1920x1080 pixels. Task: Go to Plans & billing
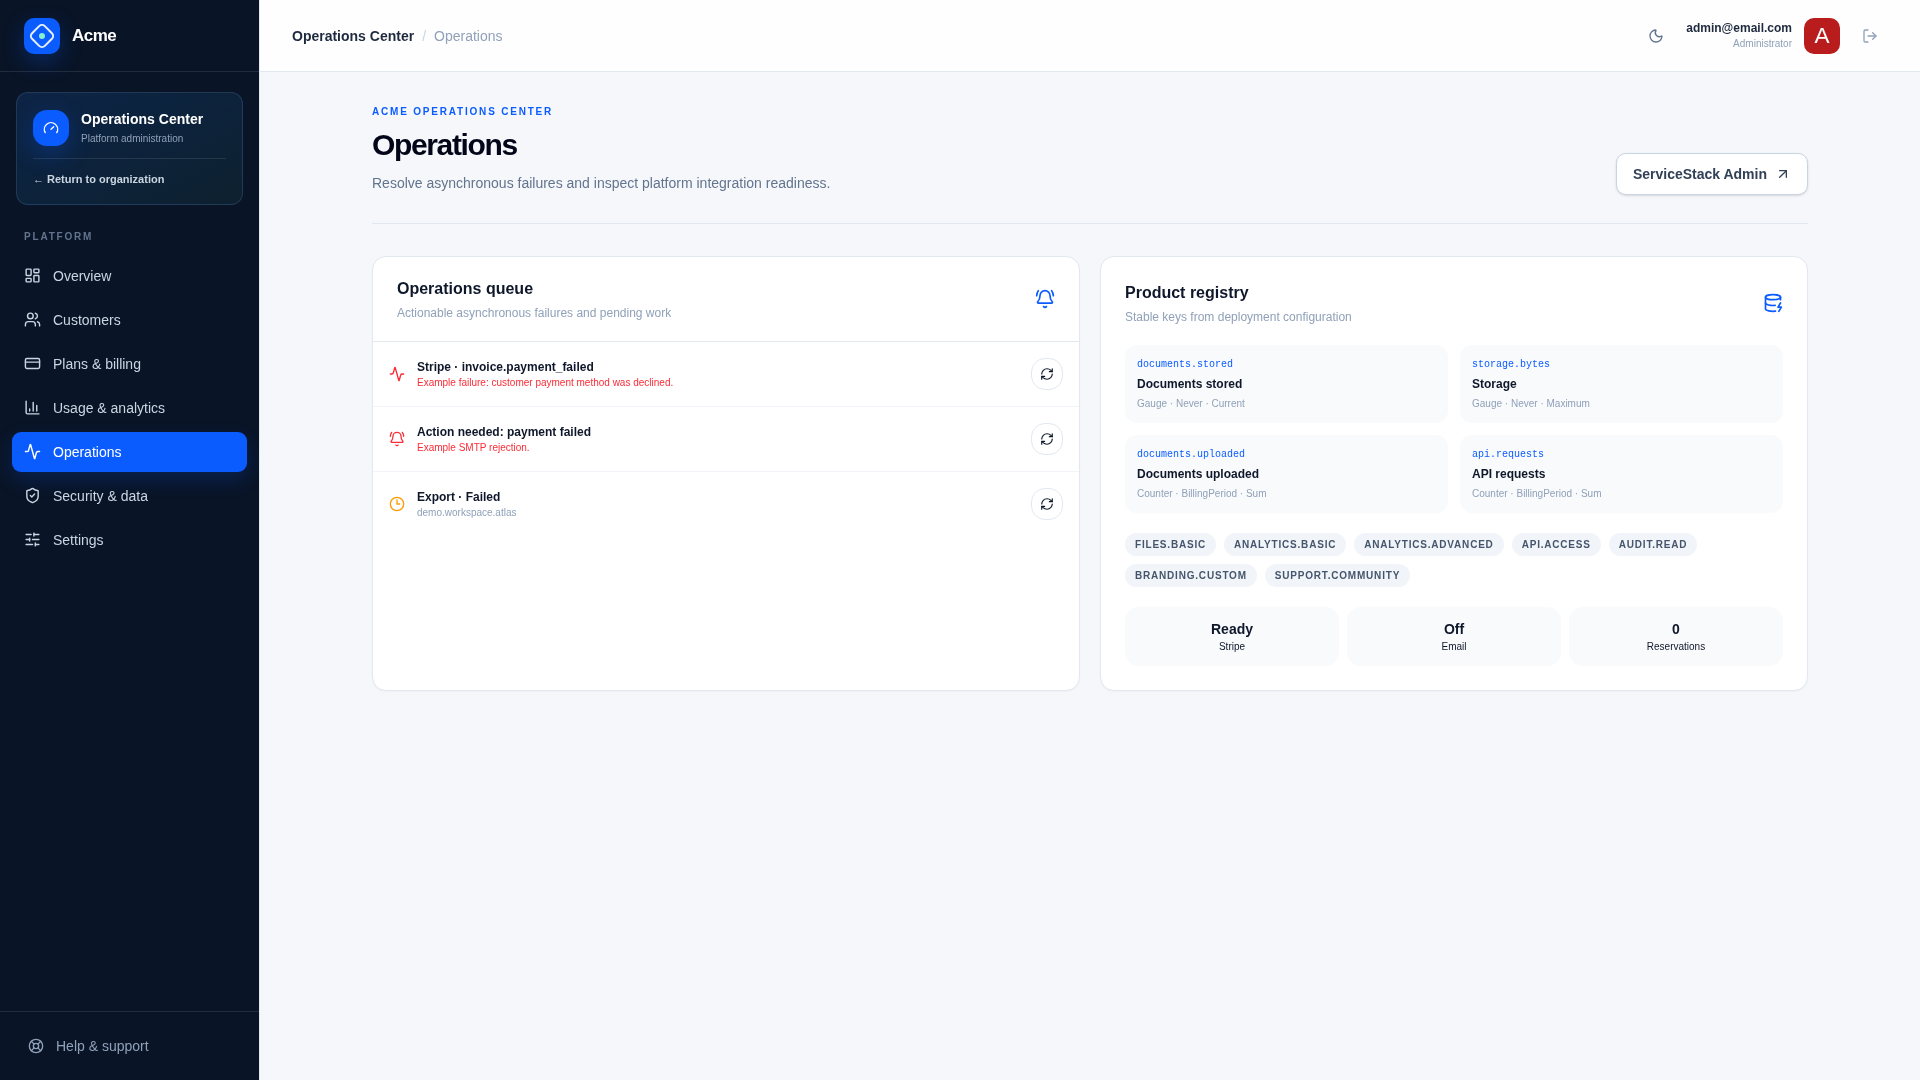tap(129, 364)
